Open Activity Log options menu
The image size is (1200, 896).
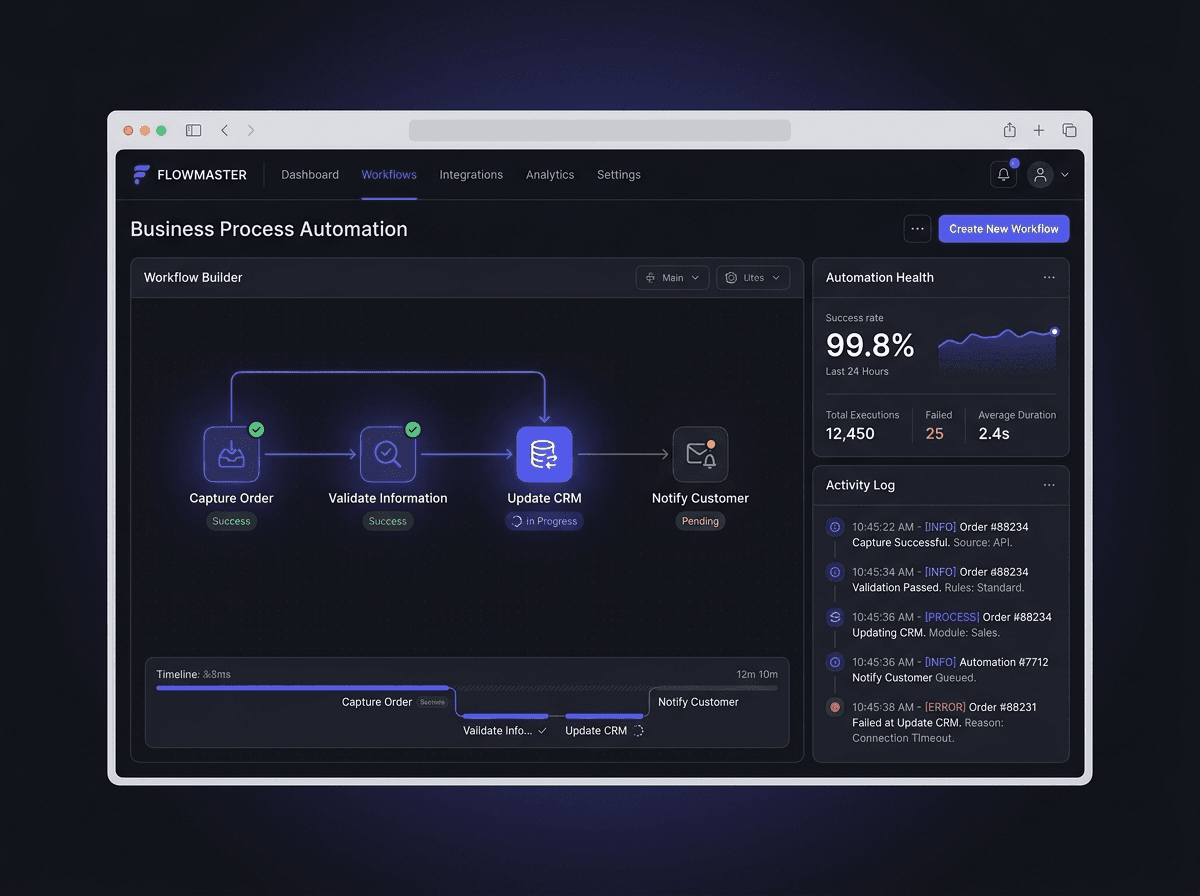(x=1049, y=485)
